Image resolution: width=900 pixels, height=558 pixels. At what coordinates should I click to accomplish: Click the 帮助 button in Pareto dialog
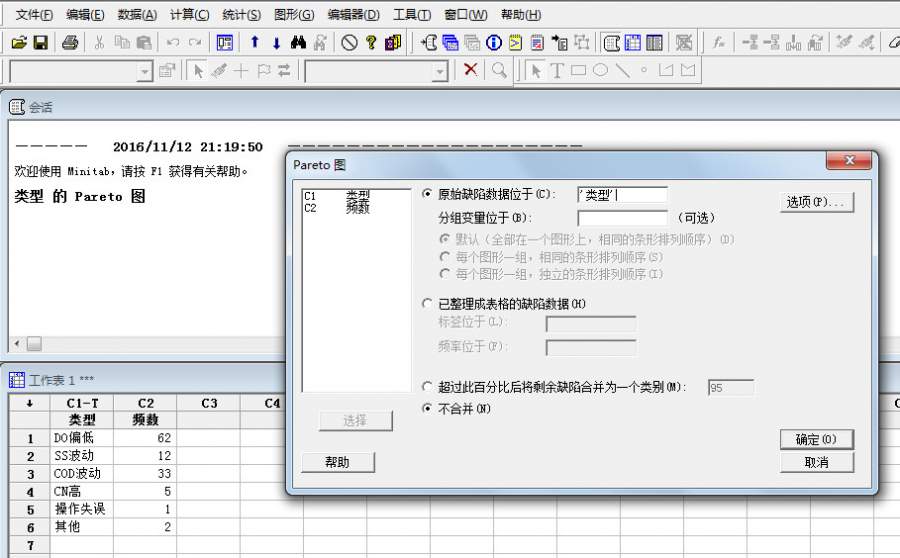[x=338, y=462]
